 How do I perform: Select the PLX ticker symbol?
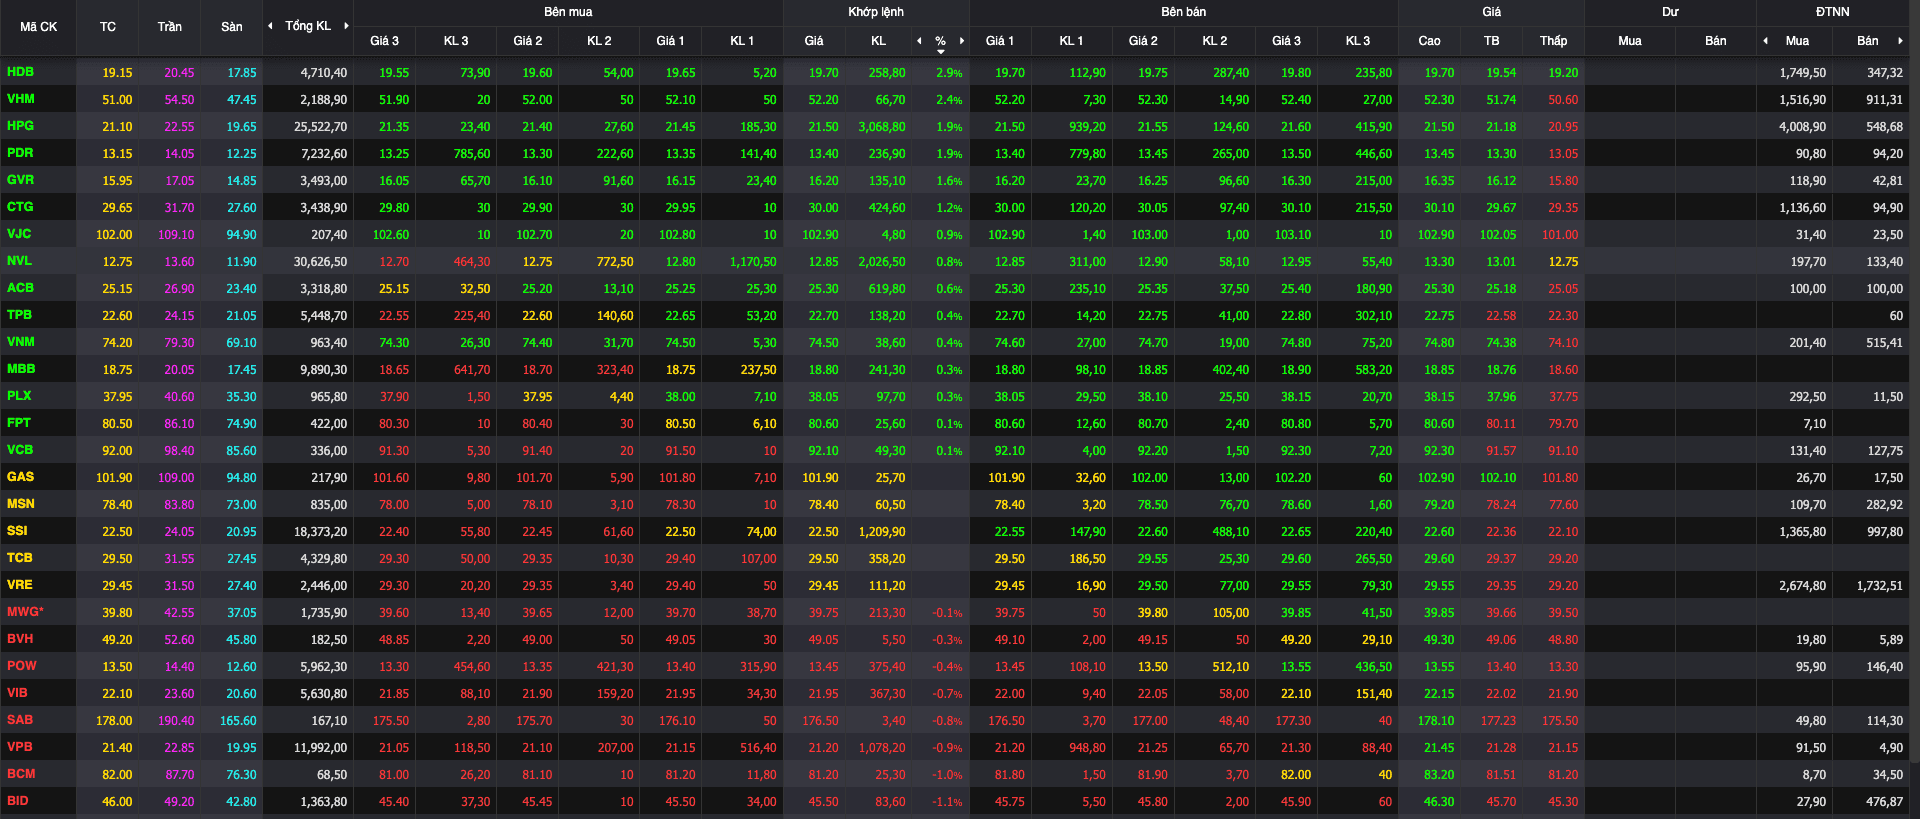pyautogui.click(x=19, y=396)
